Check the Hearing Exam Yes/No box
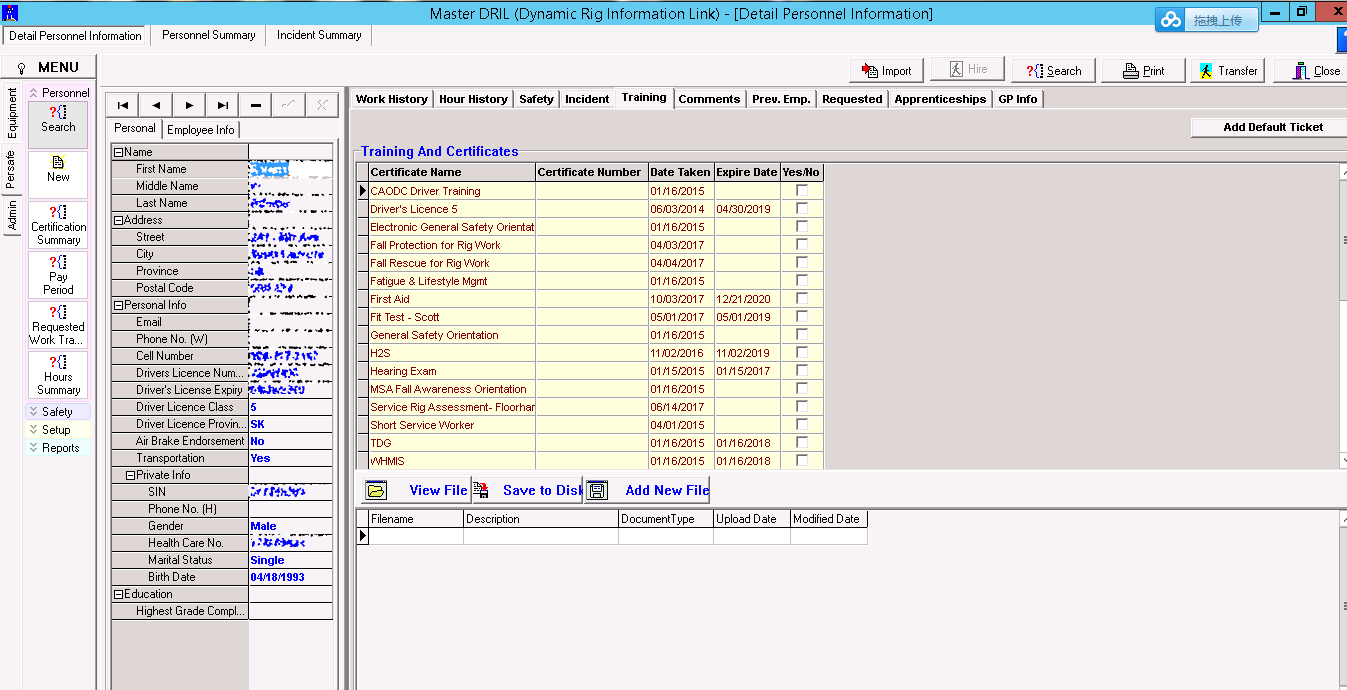The height and width of the screenshot is (690, 1347). click(801, 370)
